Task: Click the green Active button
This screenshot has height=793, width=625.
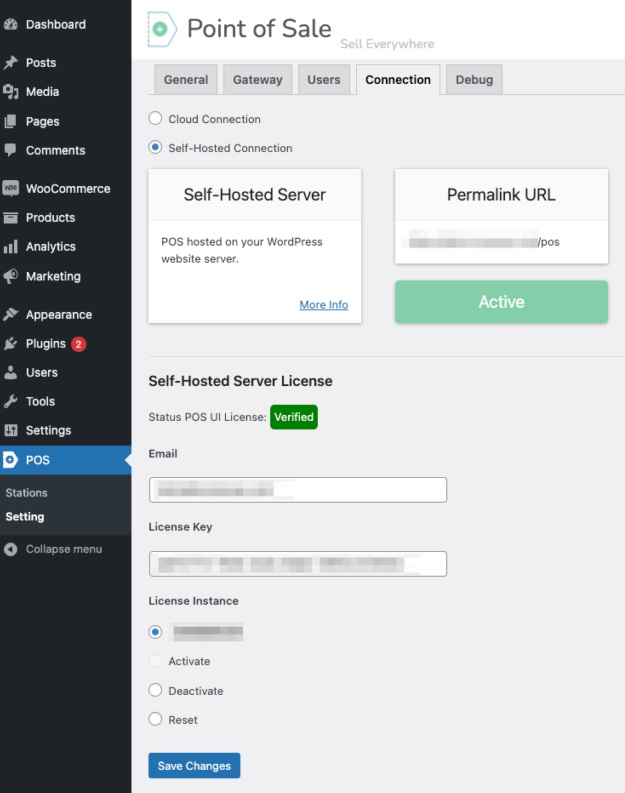Action: (501, 302)
